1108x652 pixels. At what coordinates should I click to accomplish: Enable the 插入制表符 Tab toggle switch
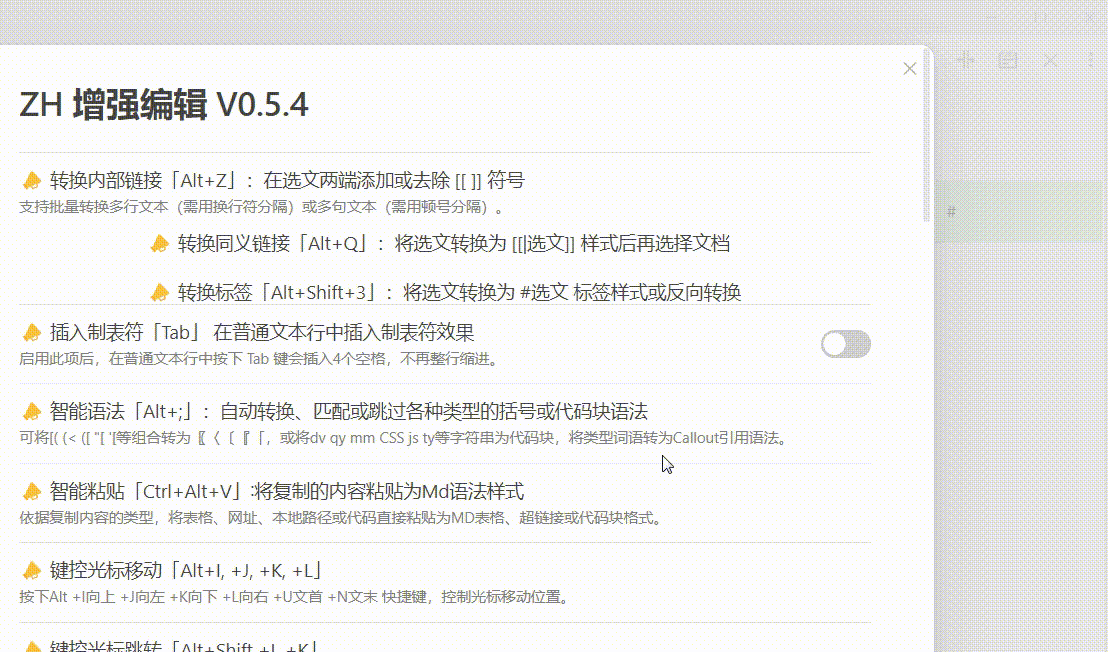pos(845,343)
